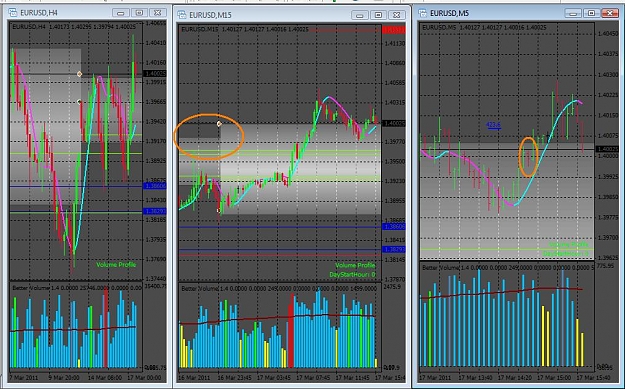Click the upper diamond marker in H4 chart

pos(79,74)
